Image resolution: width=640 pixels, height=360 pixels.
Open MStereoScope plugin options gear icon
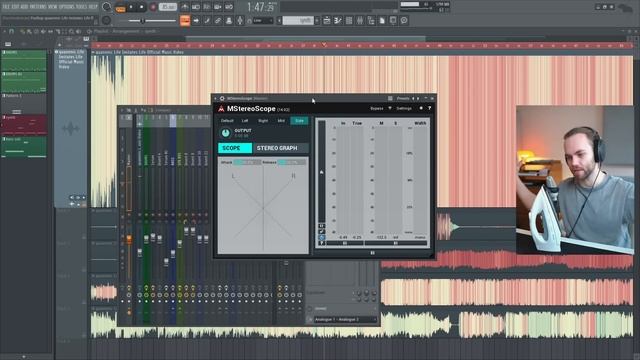tap(222, 98)
